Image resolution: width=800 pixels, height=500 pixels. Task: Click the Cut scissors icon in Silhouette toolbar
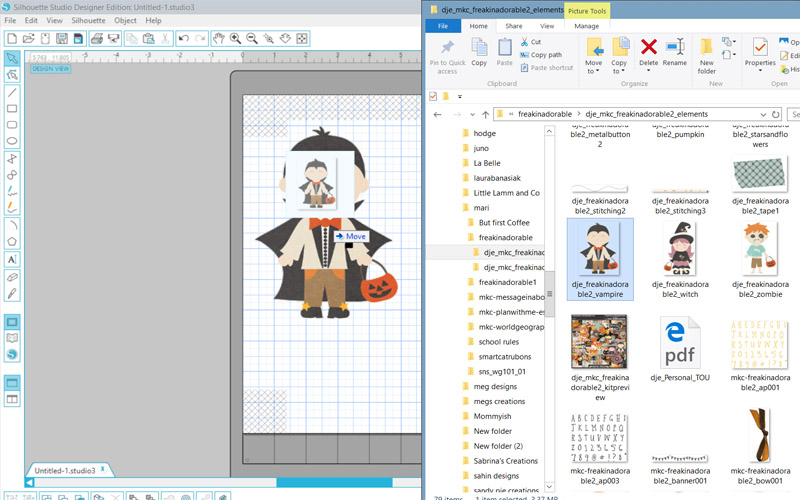point(165,38)
